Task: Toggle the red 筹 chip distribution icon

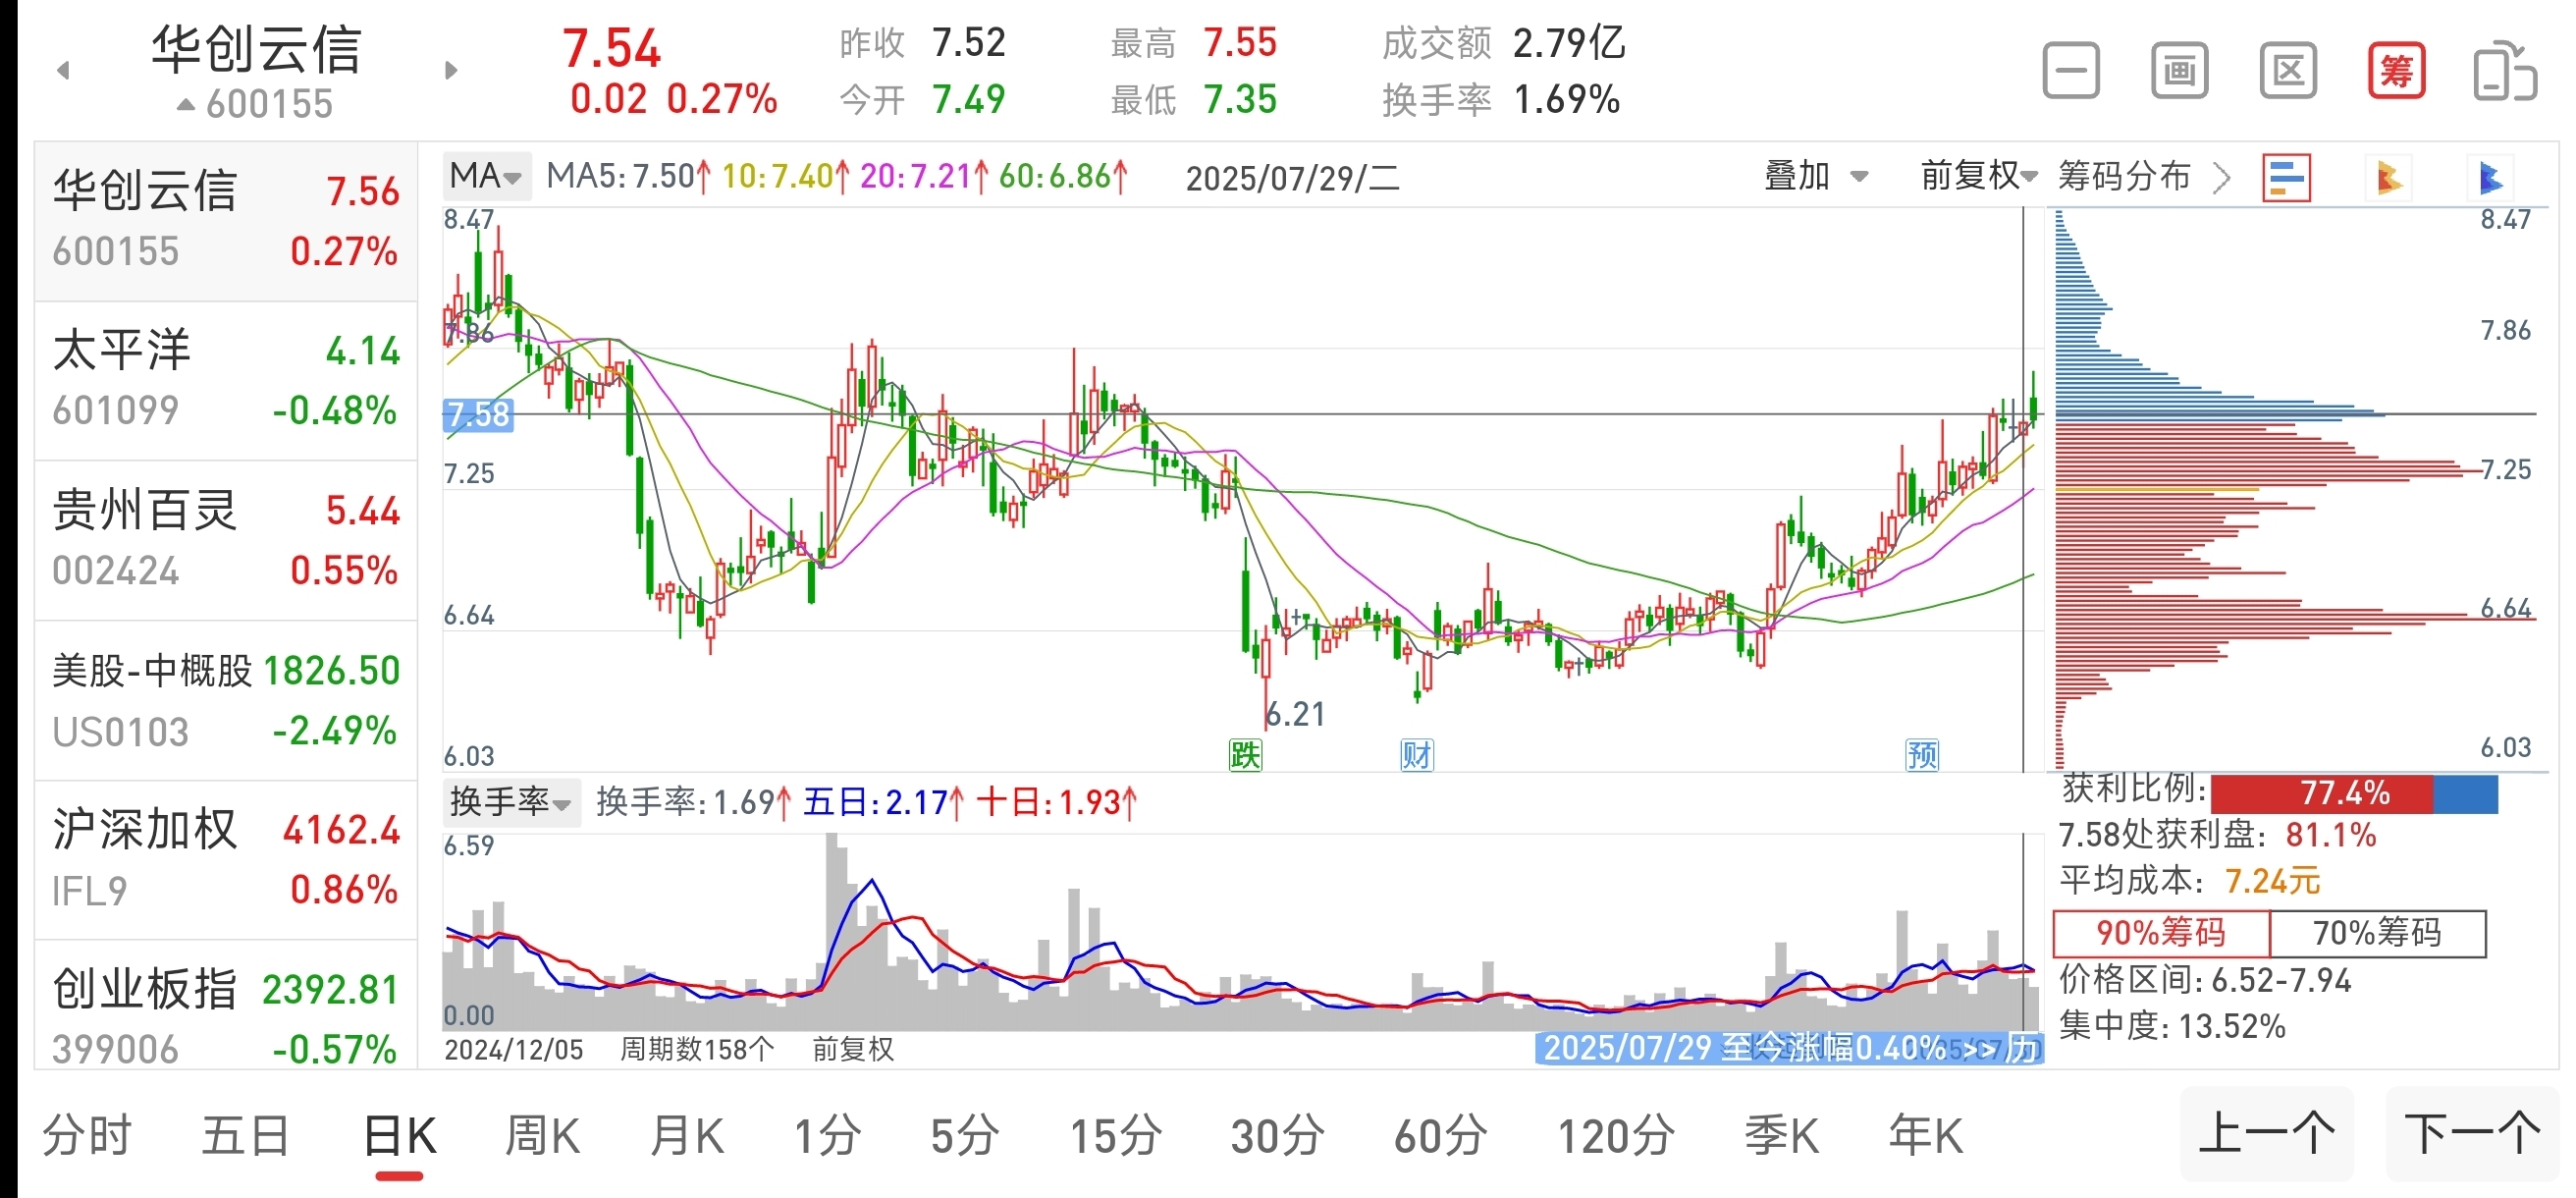Action: [x=2397, y=71]
